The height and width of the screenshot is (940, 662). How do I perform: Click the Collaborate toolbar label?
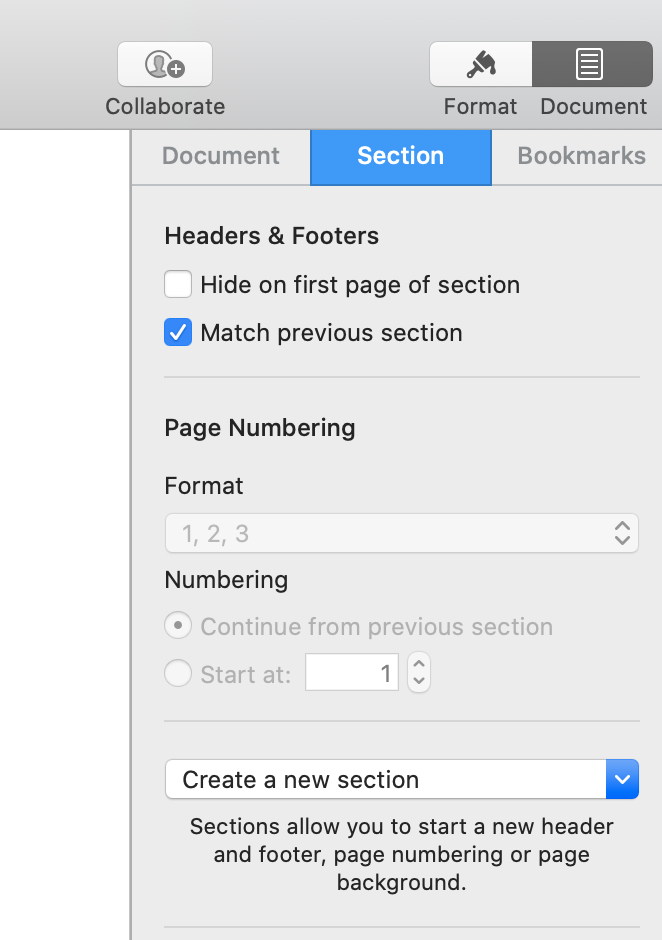coord(165,107)
